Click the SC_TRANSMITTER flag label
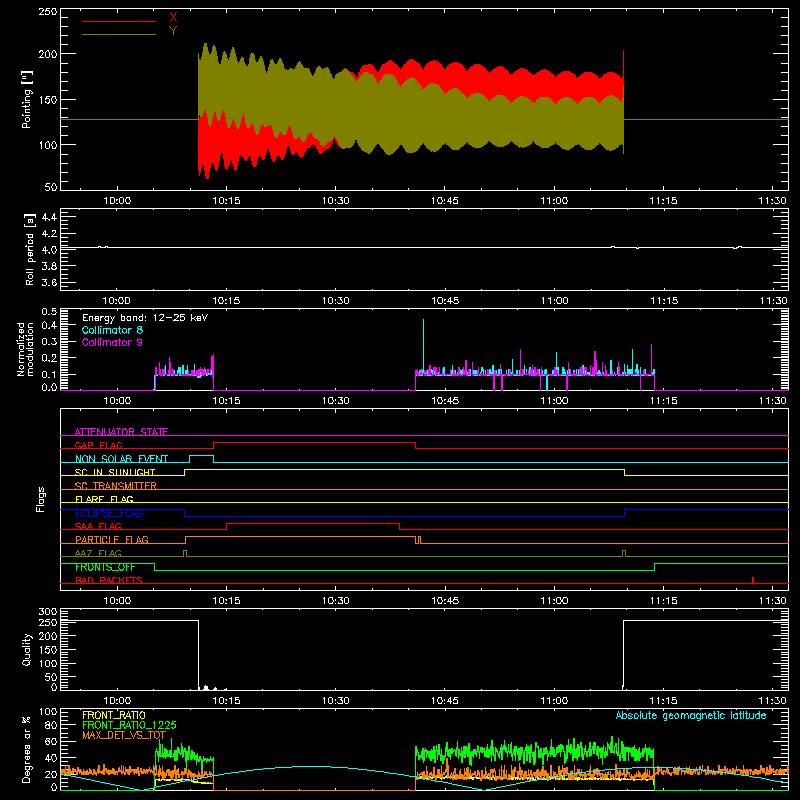The width and height of the screenshot is (800, 800). point(116,486)
